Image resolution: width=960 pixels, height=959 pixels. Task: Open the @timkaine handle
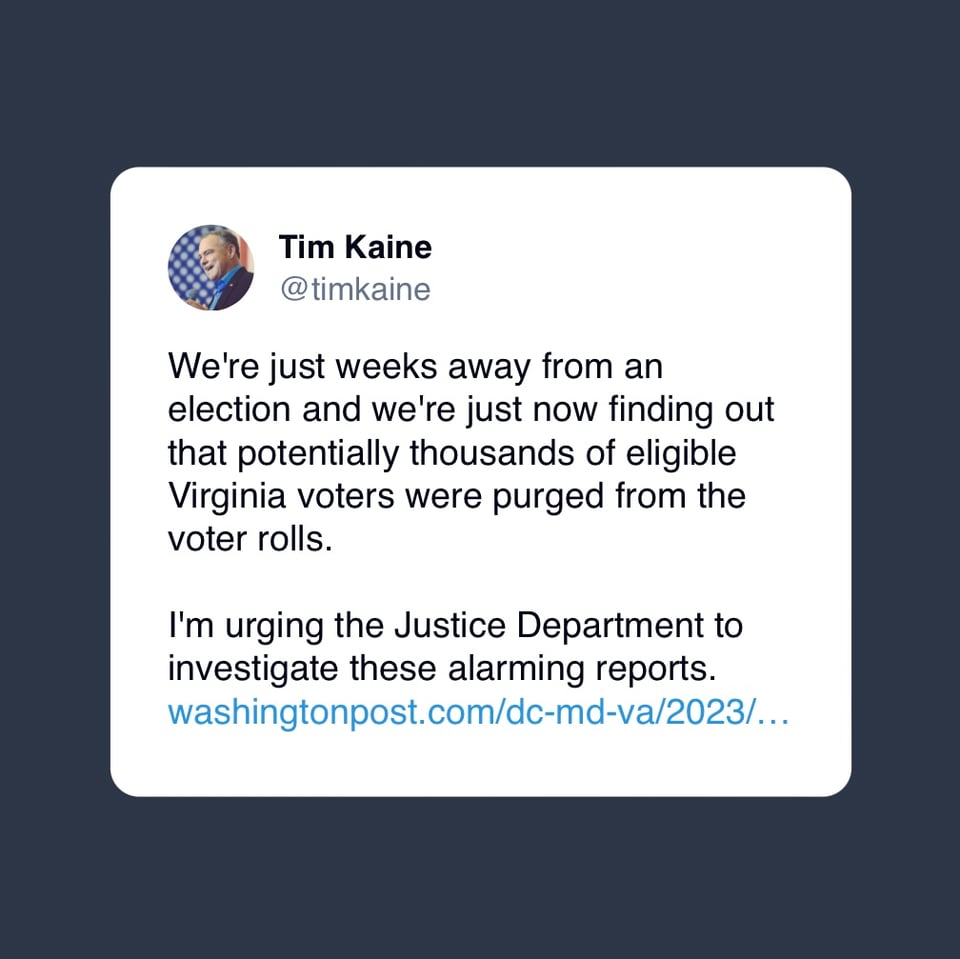(355, 290)
